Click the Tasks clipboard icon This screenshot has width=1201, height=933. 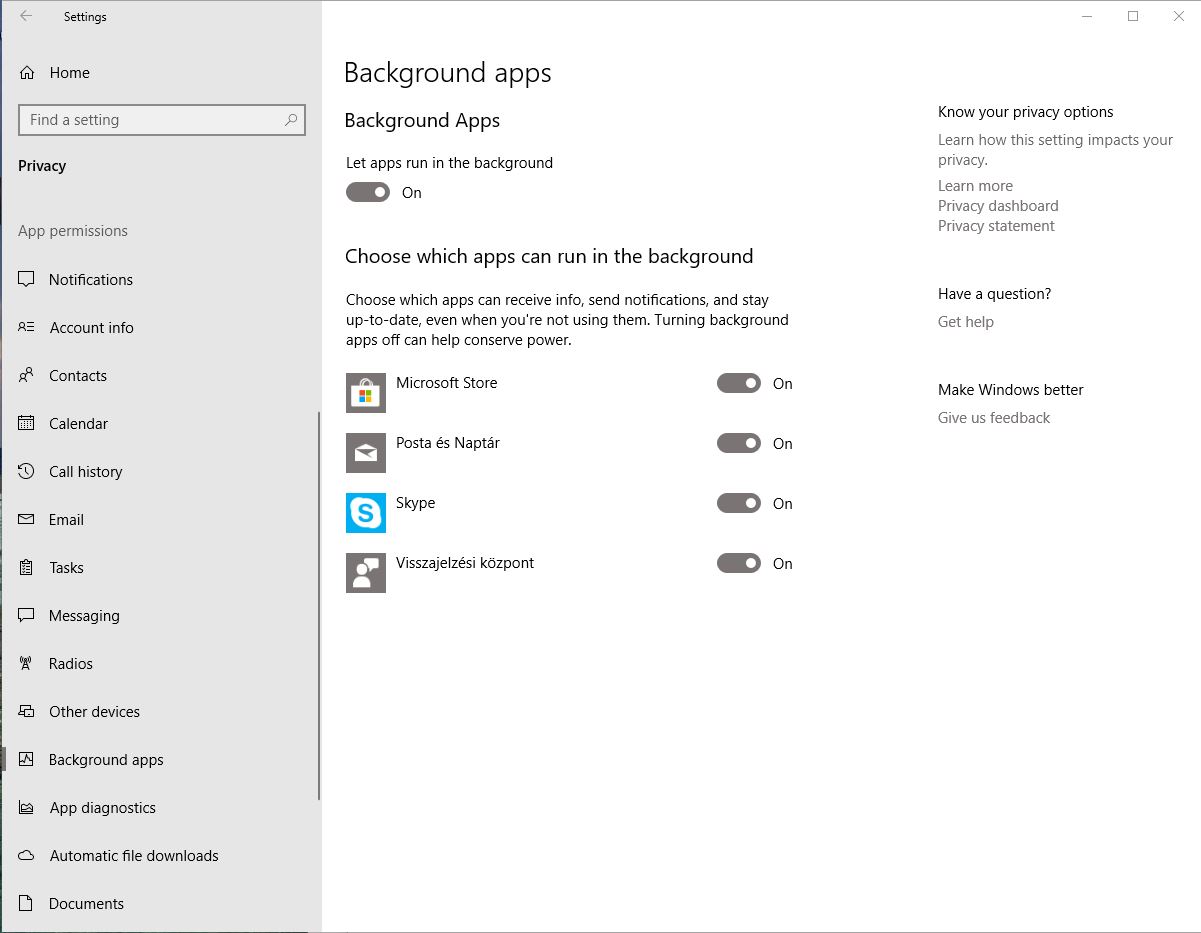point(27,568)
